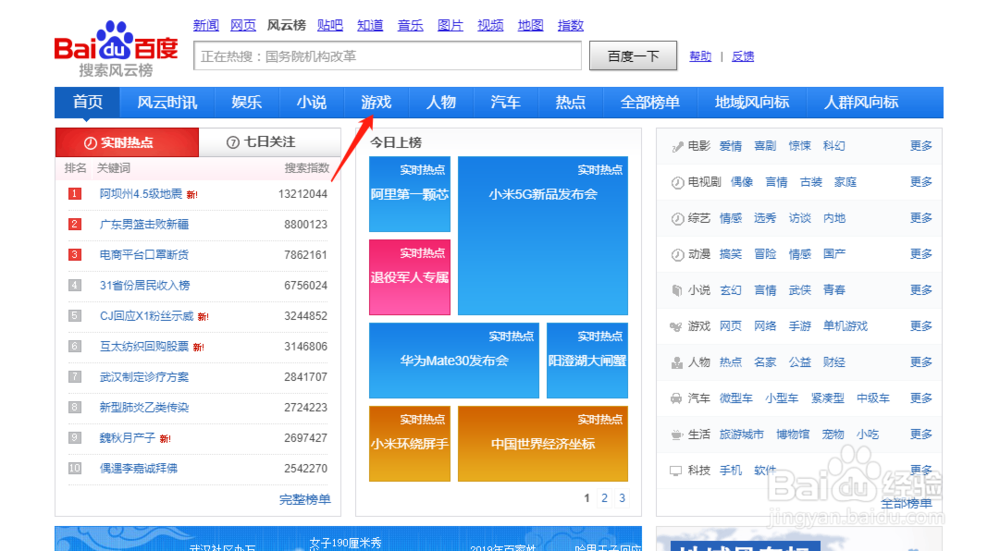The image size is (1000, 551).
Task: Focus the search input field
Action: (388, 56)
